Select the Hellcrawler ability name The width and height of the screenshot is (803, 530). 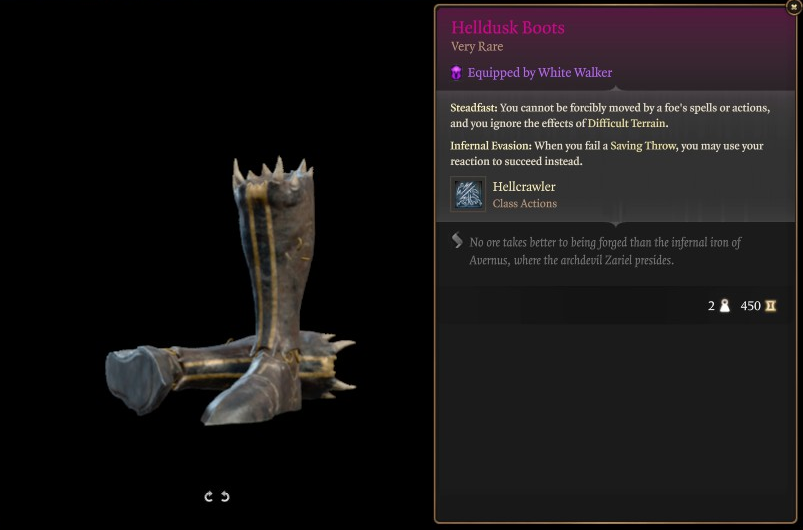[x=524, y=186]
